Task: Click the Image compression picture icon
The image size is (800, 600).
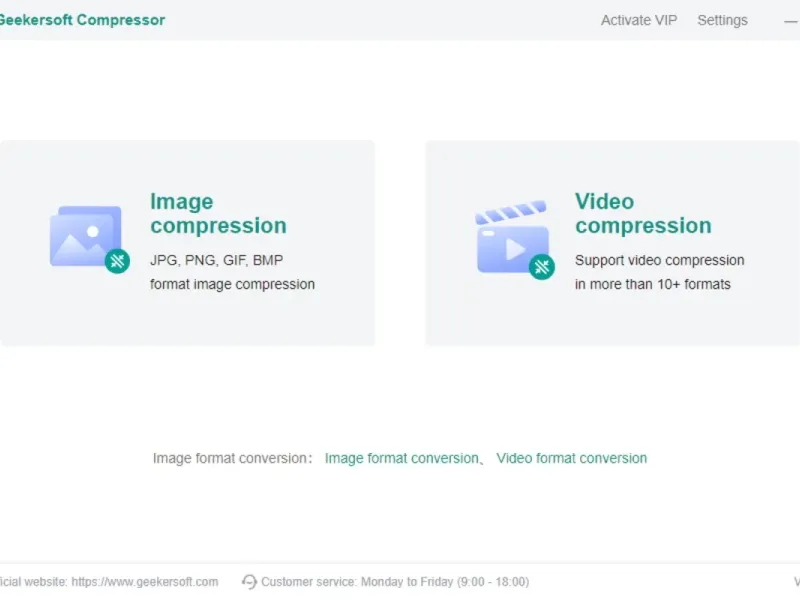Action: (x=90, y=239)
